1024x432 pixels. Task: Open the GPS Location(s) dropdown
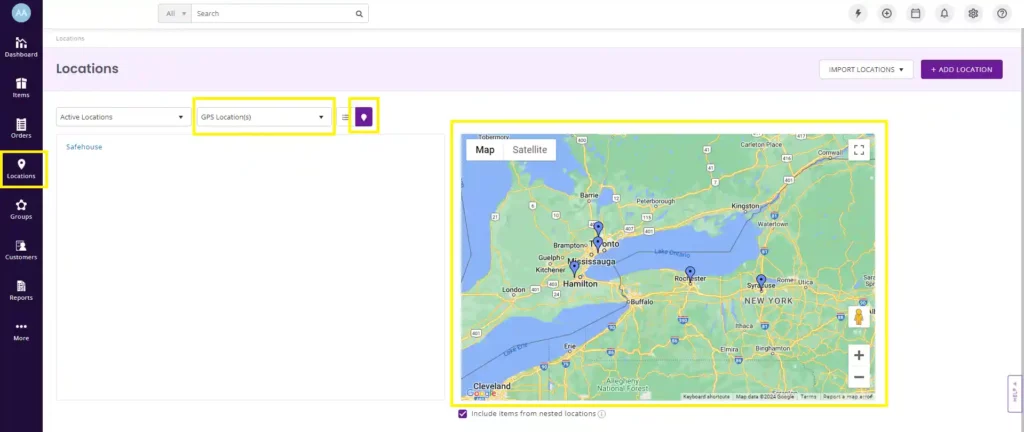click(x=263, y=117)
